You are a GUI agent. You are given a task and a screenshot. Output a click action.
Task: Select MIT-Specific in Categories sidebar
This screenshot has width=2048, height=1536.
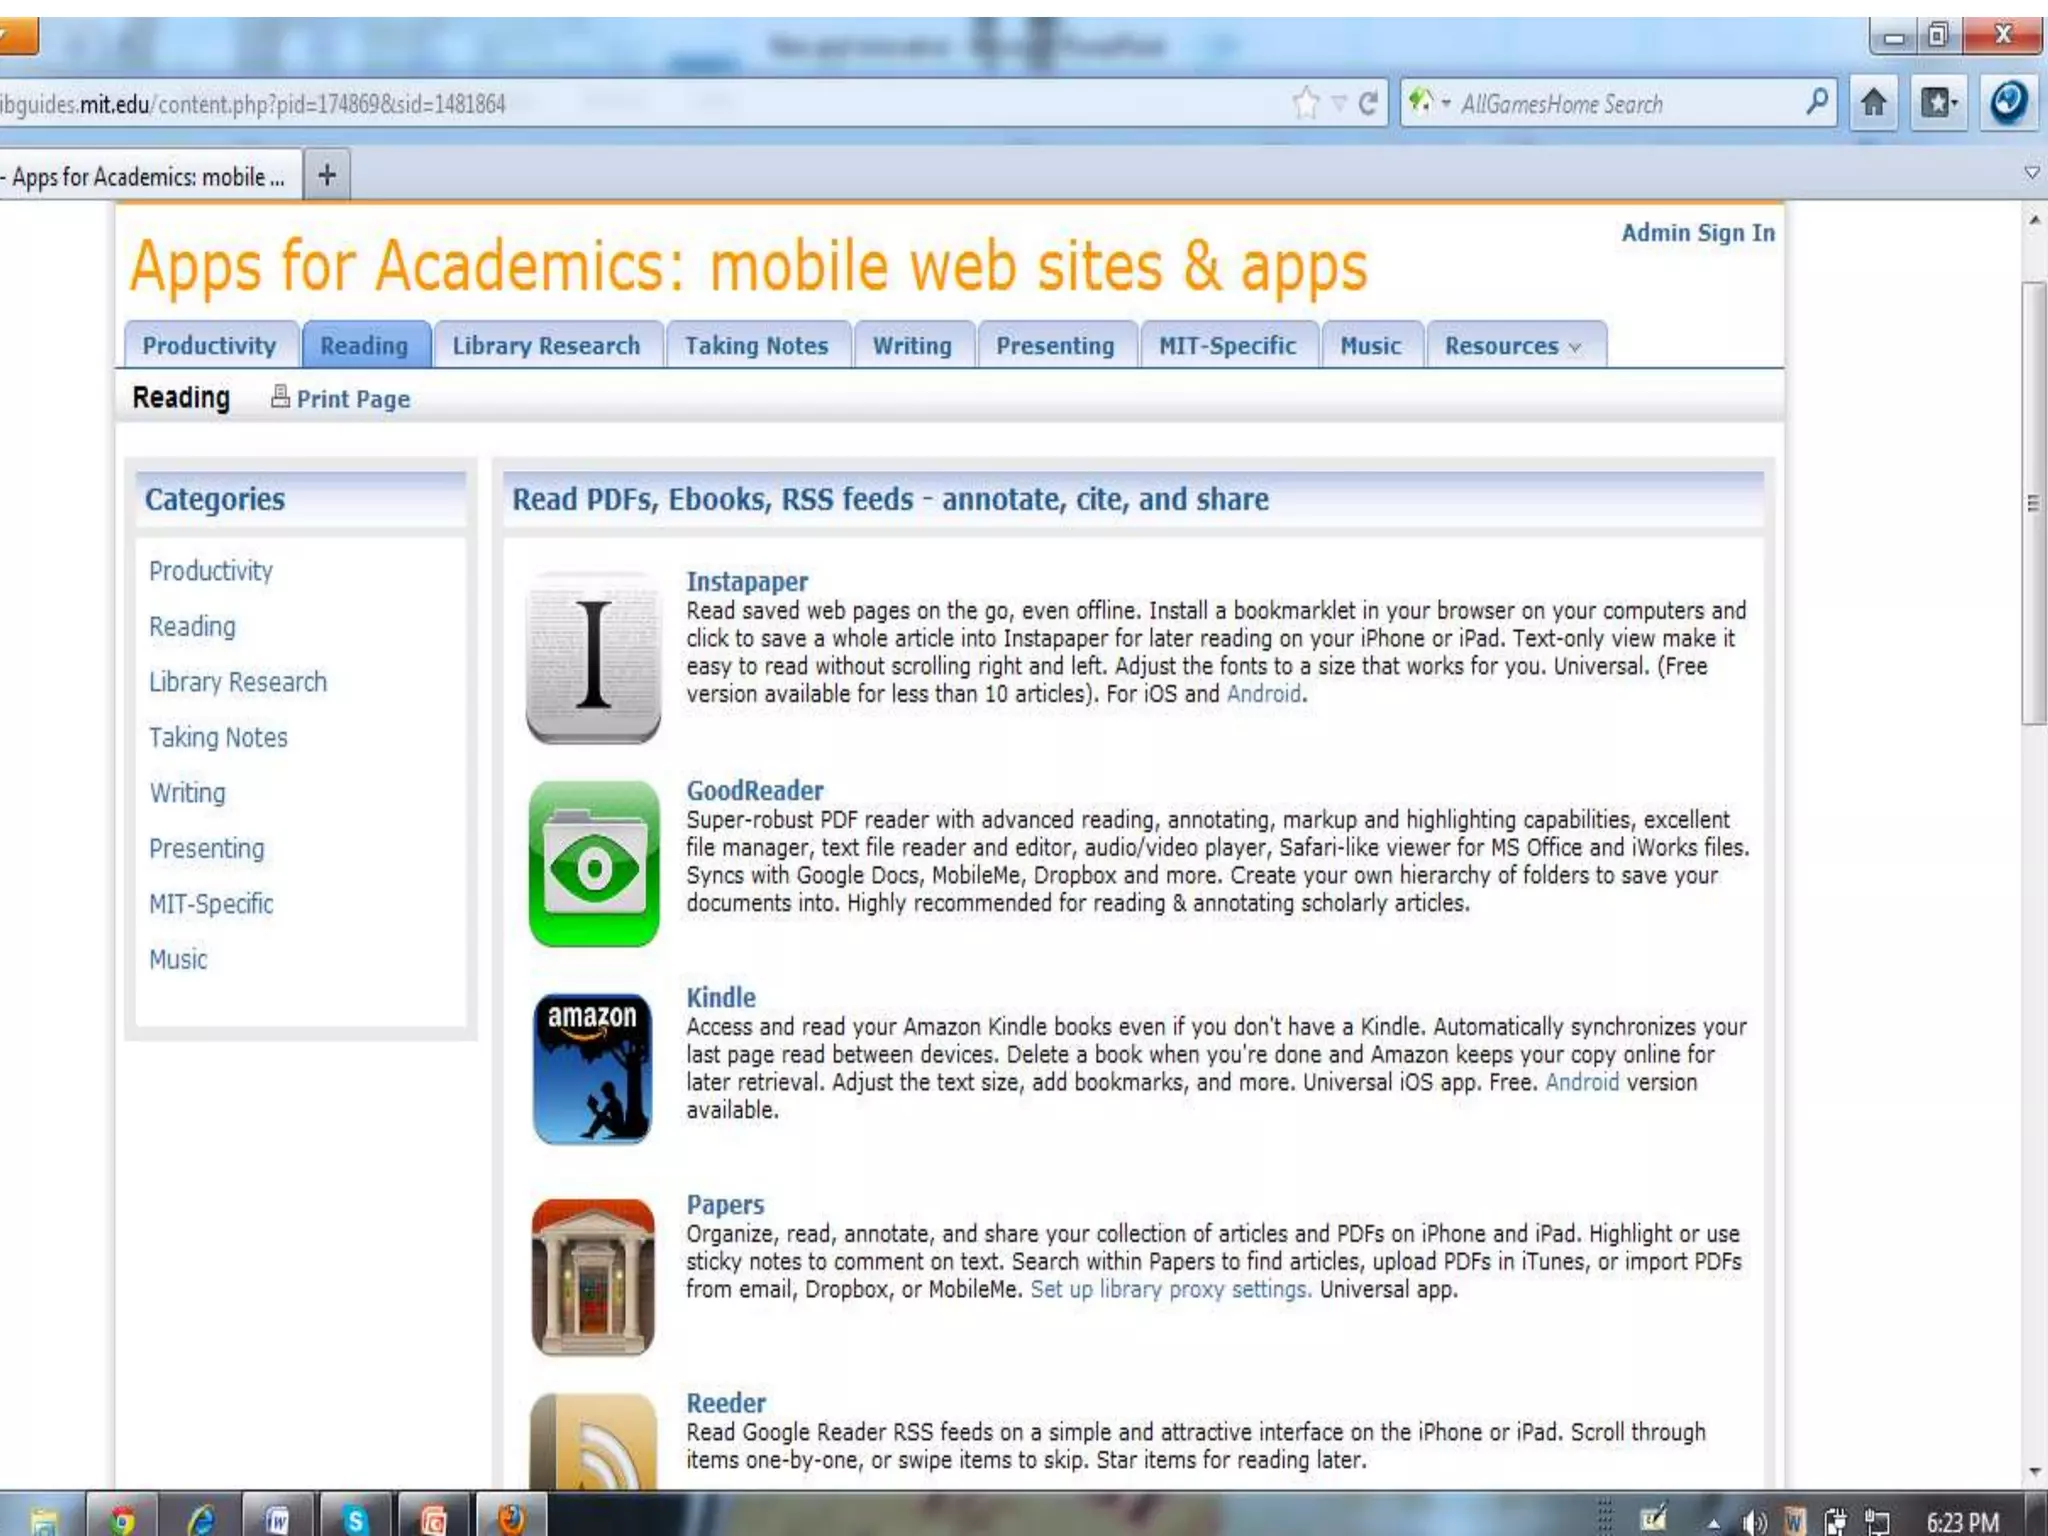pyautogui.click(x=211, y=904)
